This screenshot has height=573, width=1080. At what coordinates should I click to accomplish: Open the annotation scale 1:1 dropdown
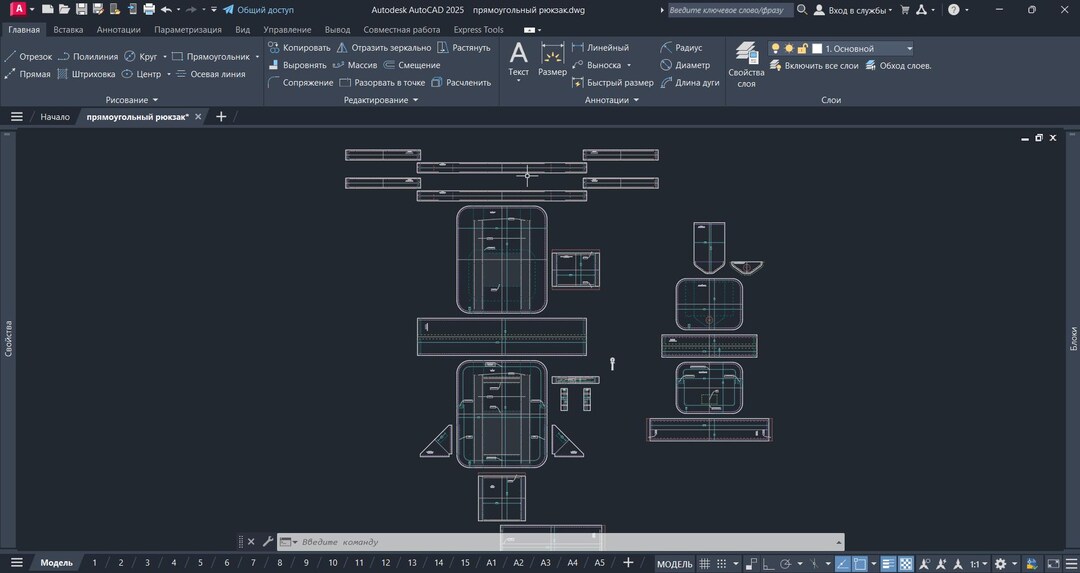coord(979,564)
